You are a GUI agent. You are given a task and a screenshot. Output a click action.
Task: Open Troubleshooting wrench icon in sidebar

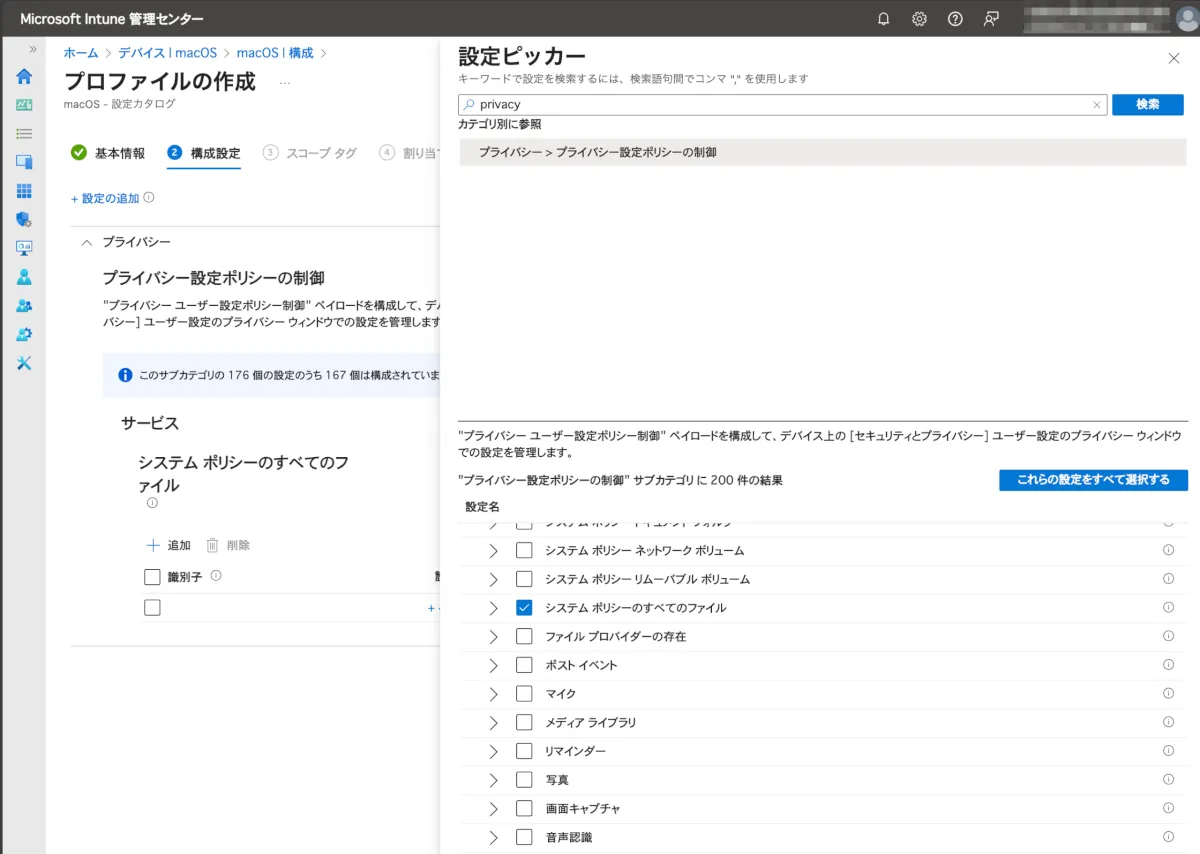24,363
